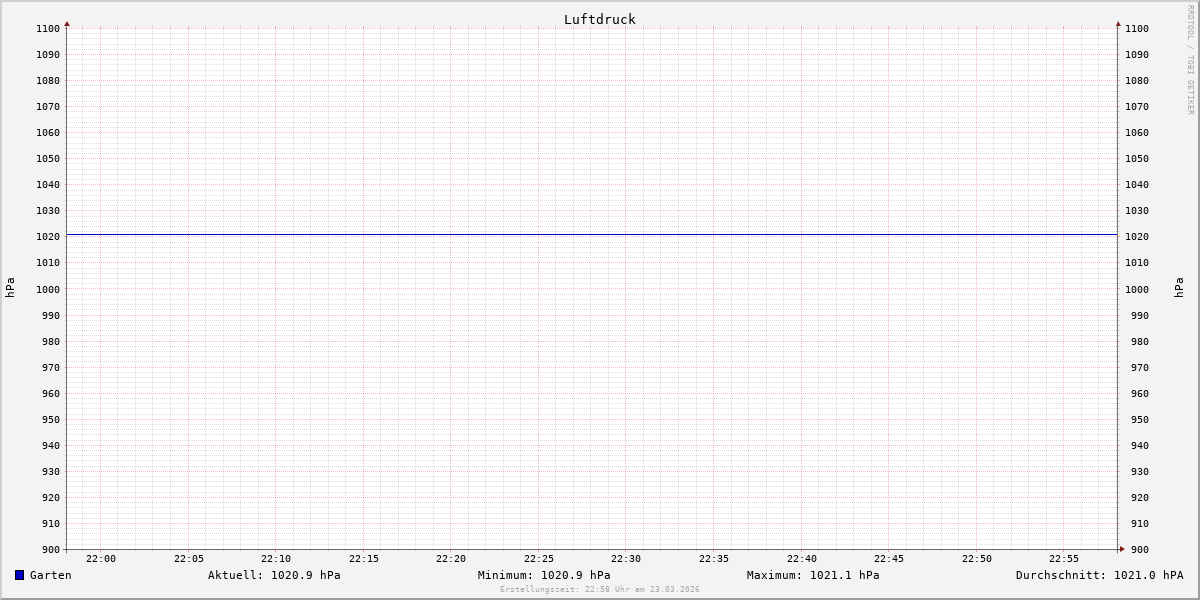The width and height of the screenshot is (1200, 600).
Task: Click the 1100 label on the left axis
Action: (48, 29)
